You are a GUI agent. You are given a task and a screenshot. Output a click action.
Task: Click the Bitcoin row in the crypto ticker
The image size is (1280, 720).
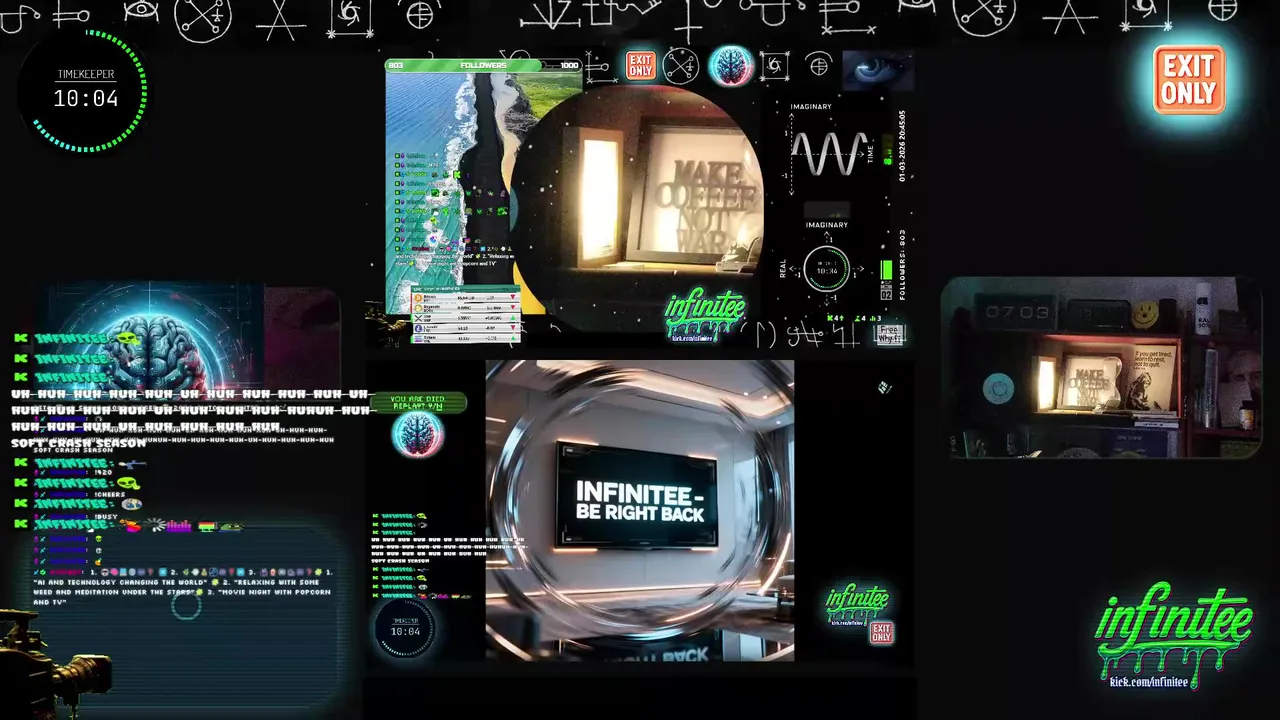[466, 298]
